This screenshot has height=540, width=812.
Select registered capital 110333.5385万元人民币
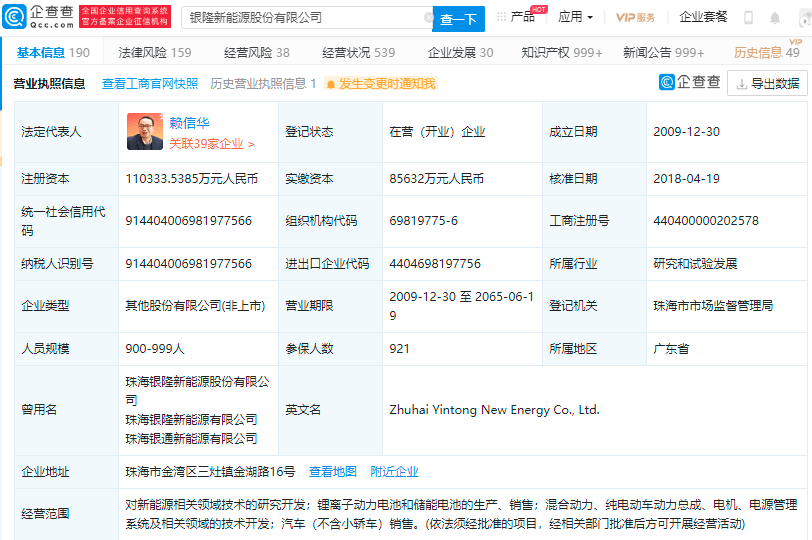(192, 179)
